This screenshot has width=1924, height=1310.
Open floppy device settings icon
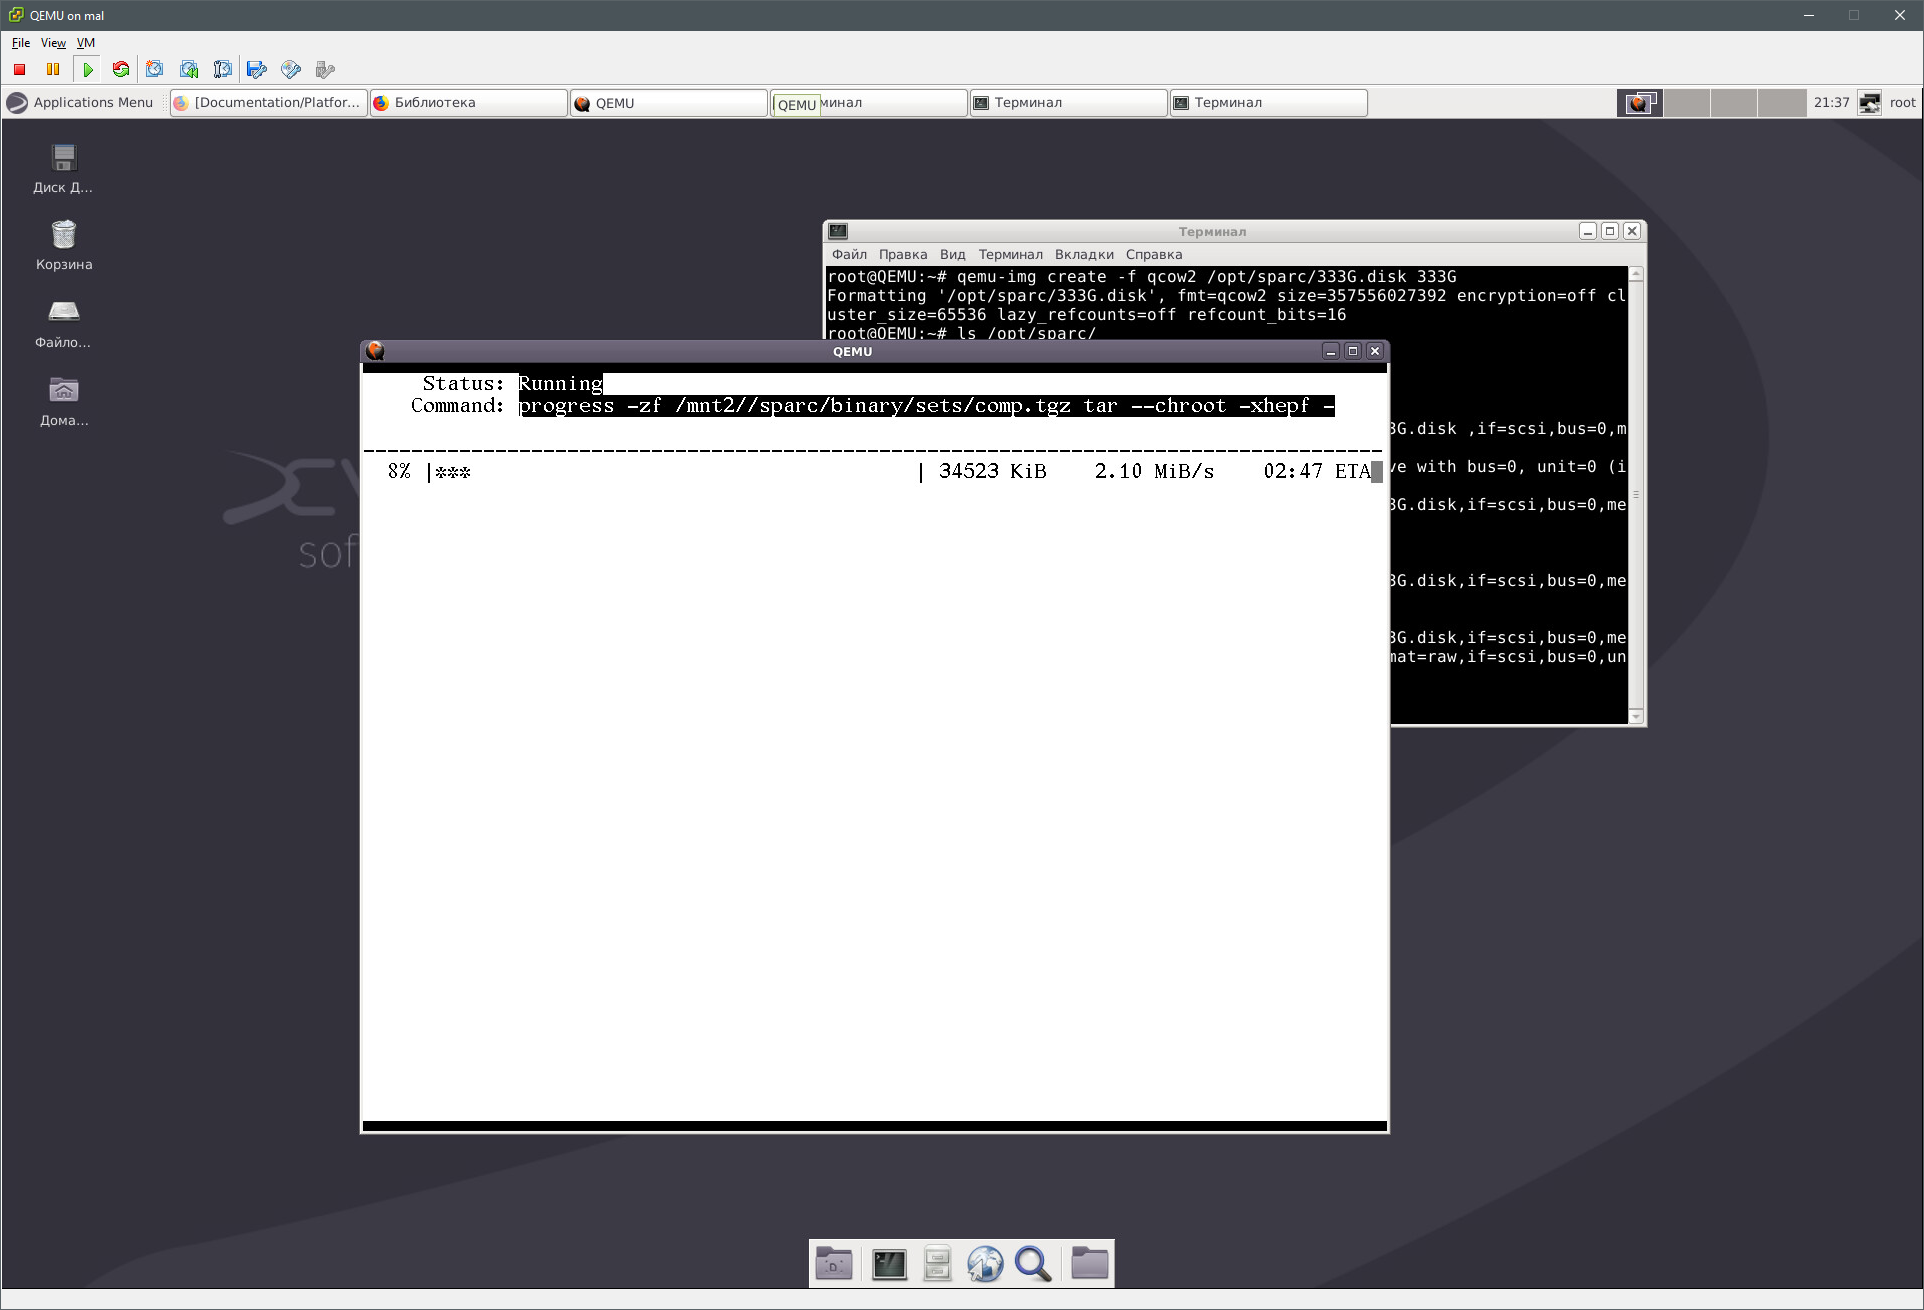pyautogui.click(x=257, y=69)
